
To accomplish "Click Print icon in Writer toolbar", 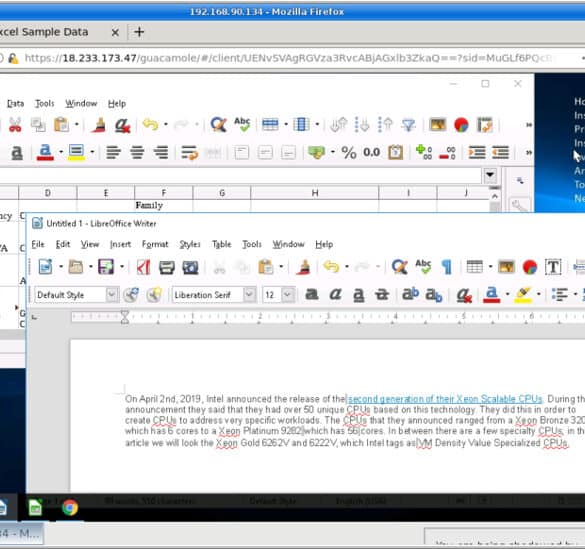I will tap(167, 267).
